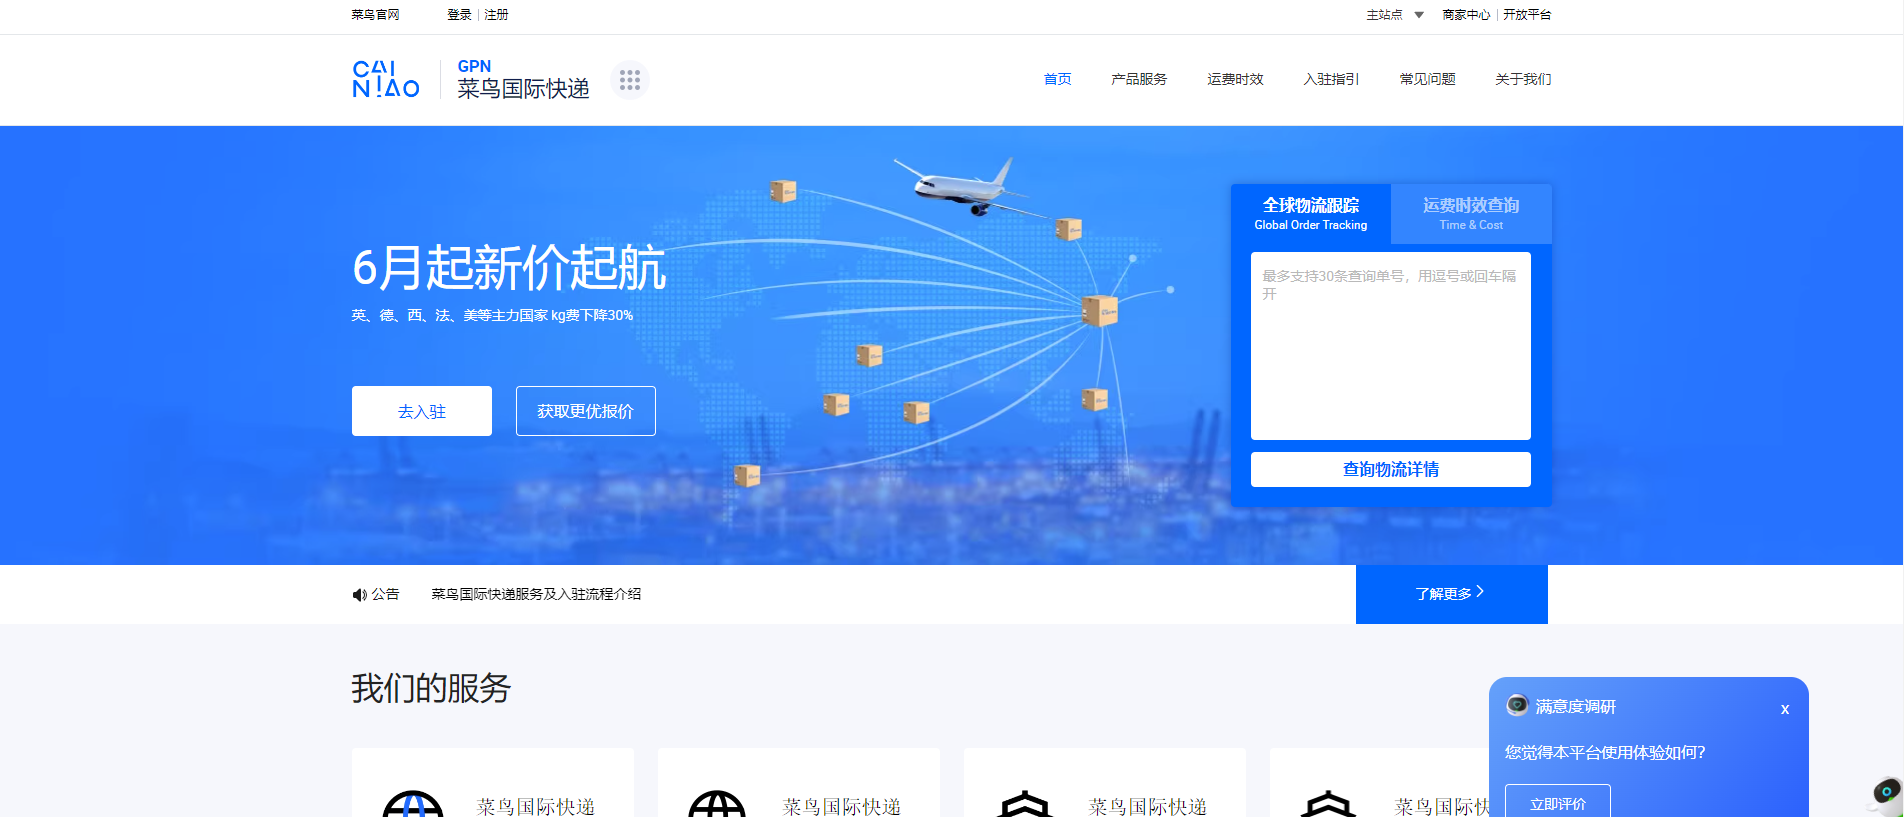Open 商家中心 merchant center link
This screenshot has height=817, width=1904.
click(x=1466, y=15)
